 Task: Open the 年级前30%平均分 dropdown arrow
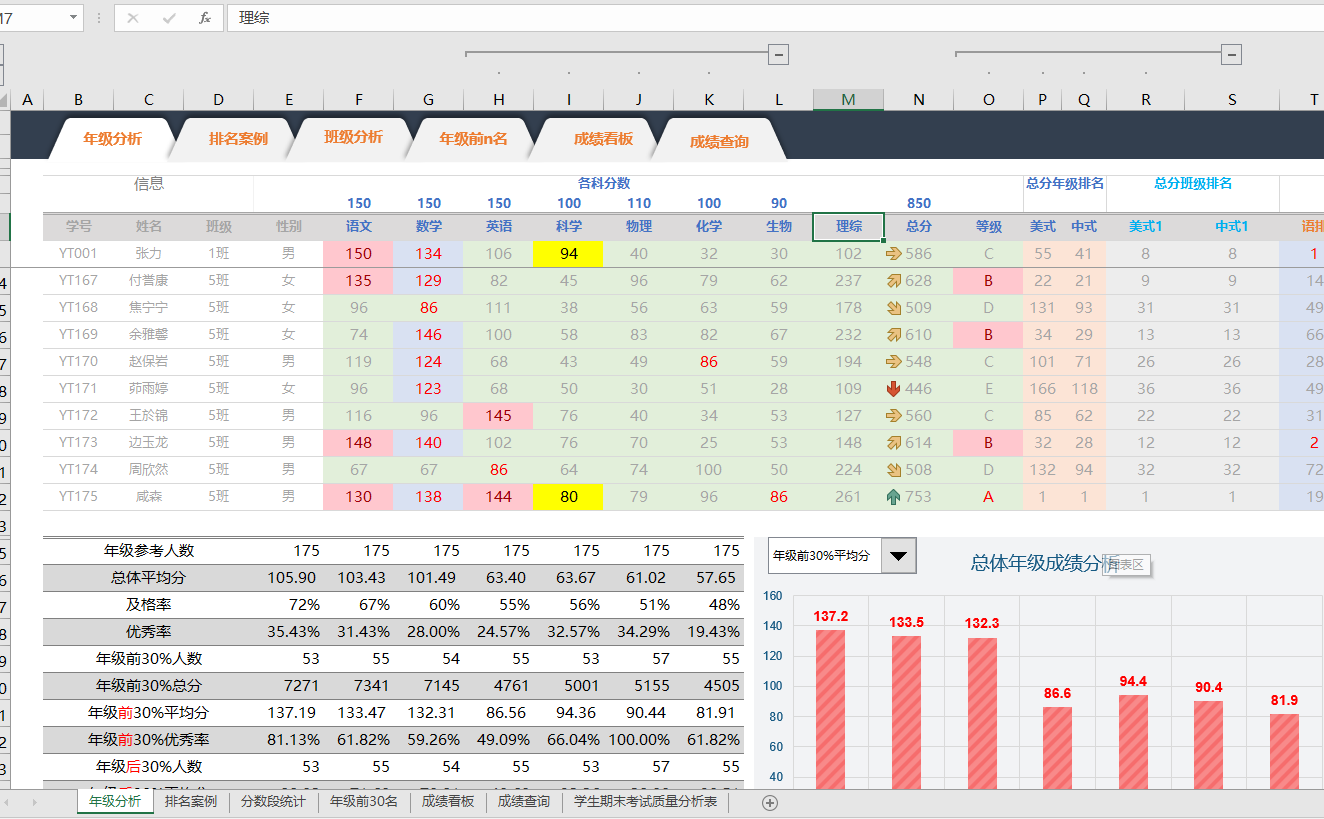(x=898, y=555)
